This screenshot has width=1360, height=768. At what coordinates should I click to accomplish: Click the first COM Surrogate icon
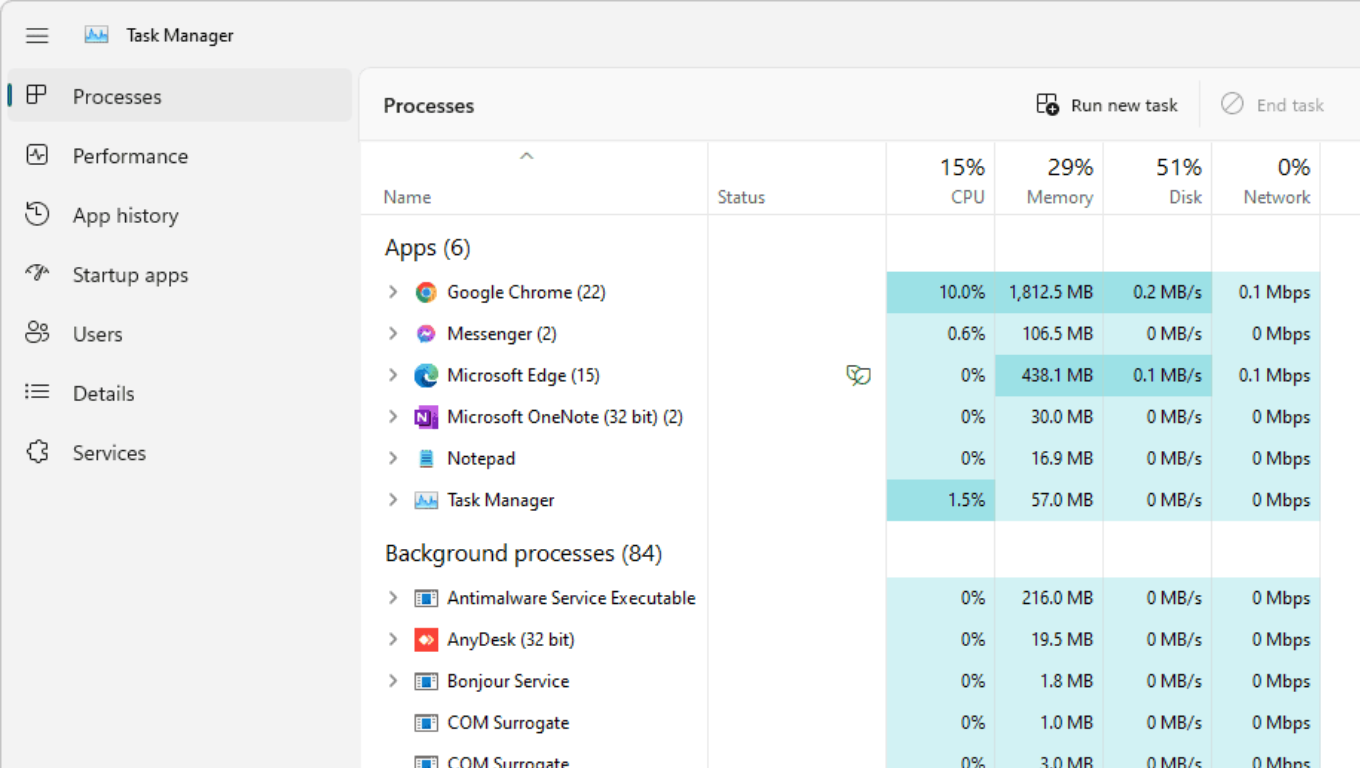click(426, 722)
